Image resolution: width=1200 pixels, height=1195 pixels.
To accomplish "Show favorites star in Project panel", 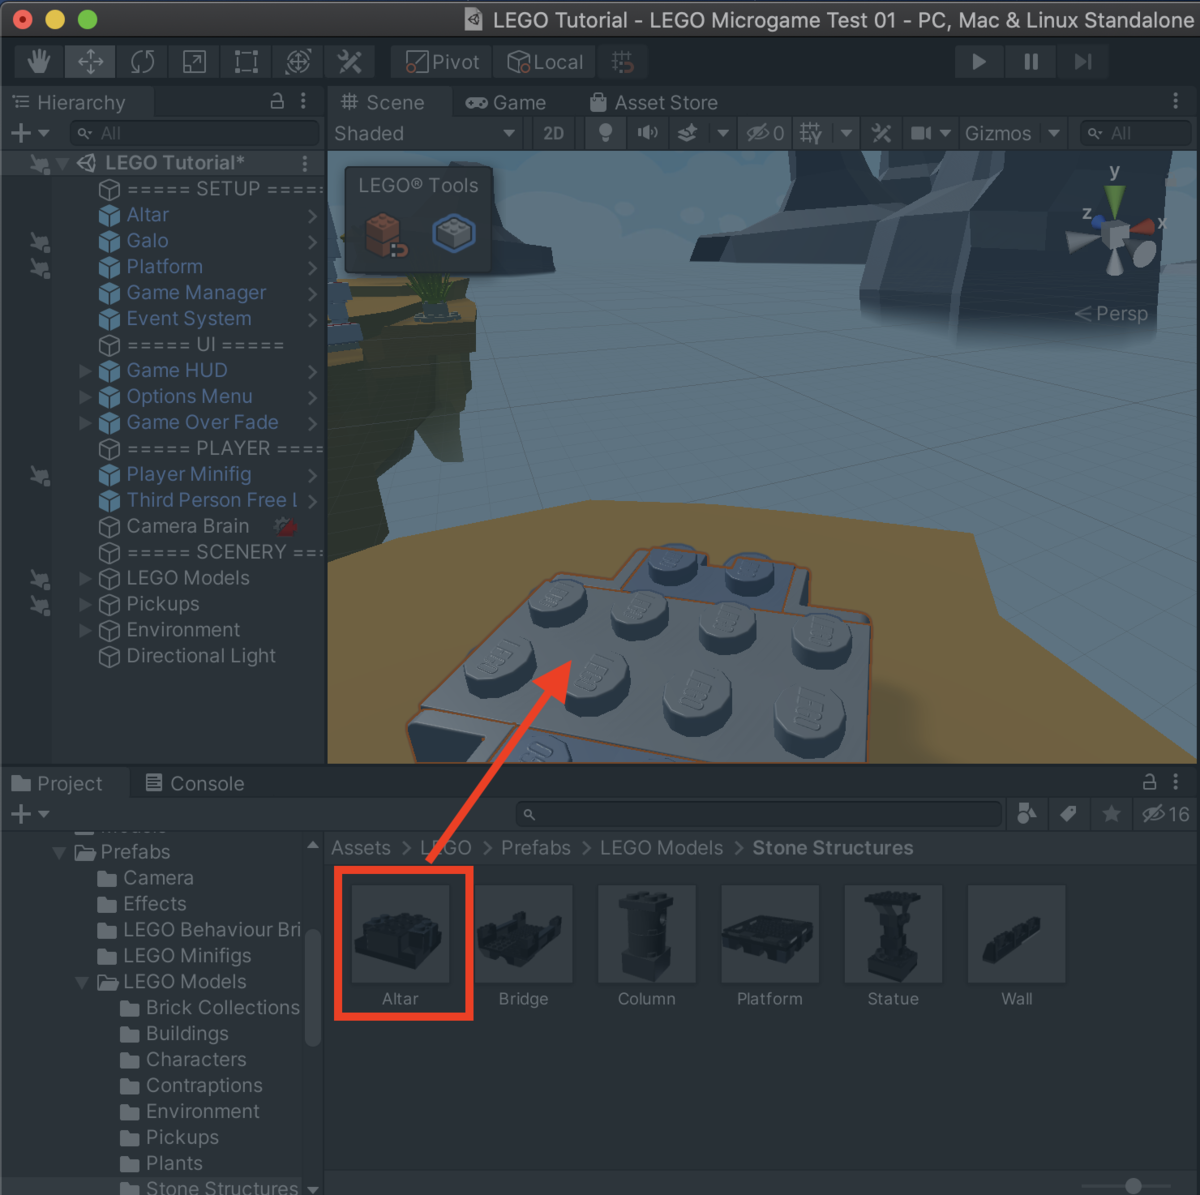I will point(1111,814).
